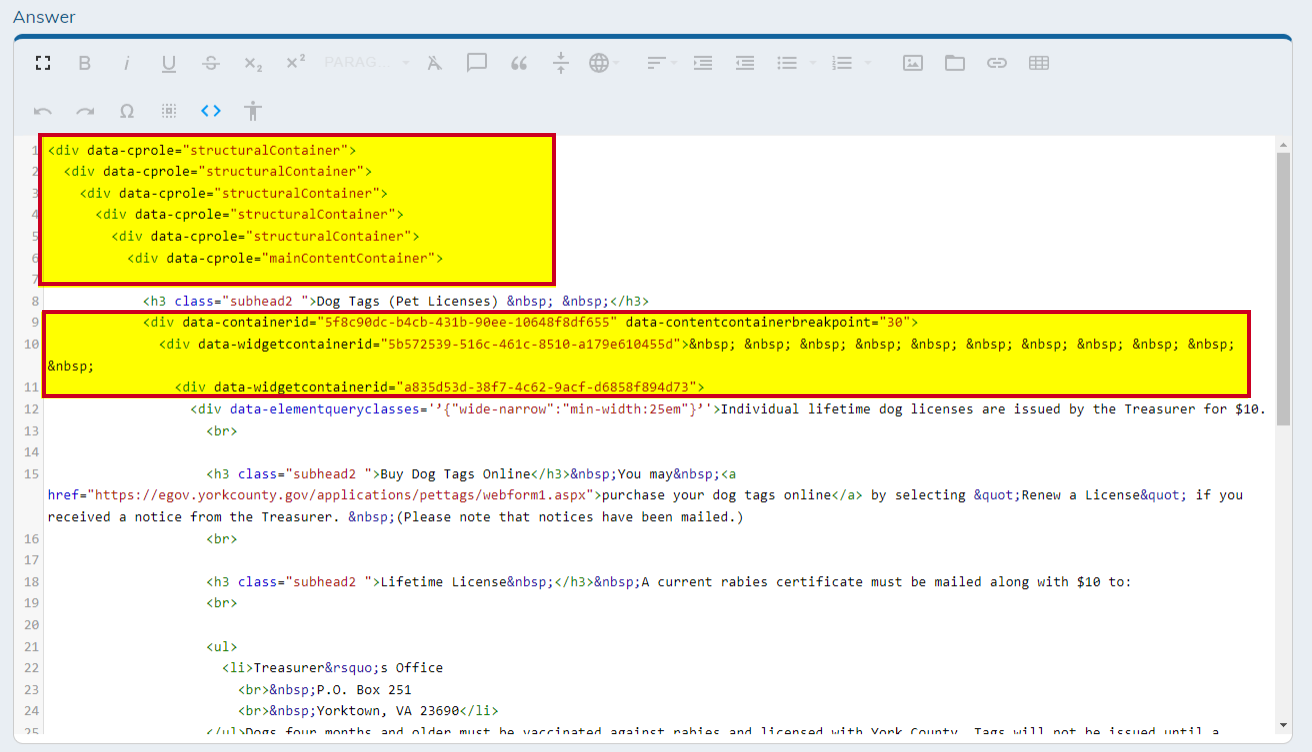Toggle fullscreen editor mode
Screen dimensions: 1312x752
pyautogui.click(x=42, y=63)
